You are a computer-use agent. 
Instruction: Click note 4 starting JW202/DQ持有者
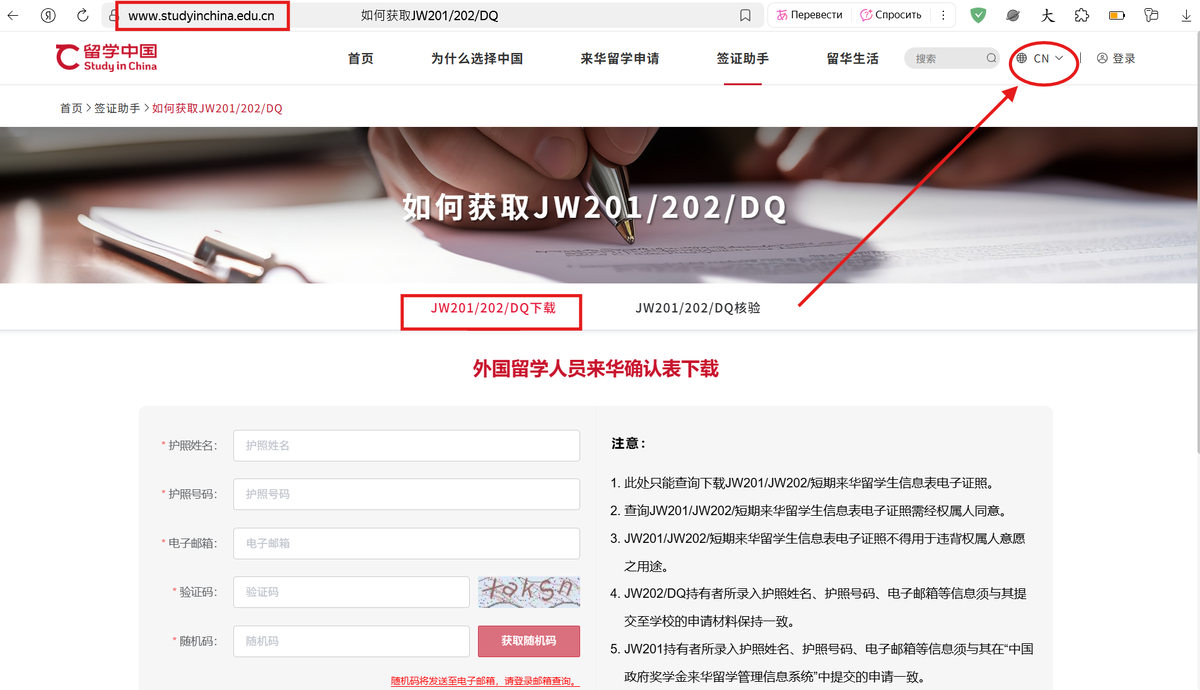pyautogui.click(x=819, y=607)
